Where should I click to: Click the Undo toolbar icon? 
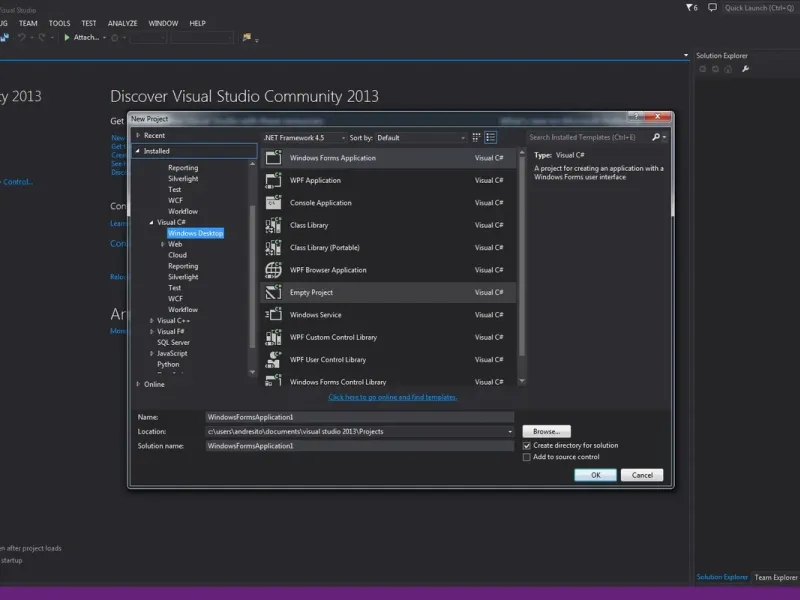click(x=22, y=37)
